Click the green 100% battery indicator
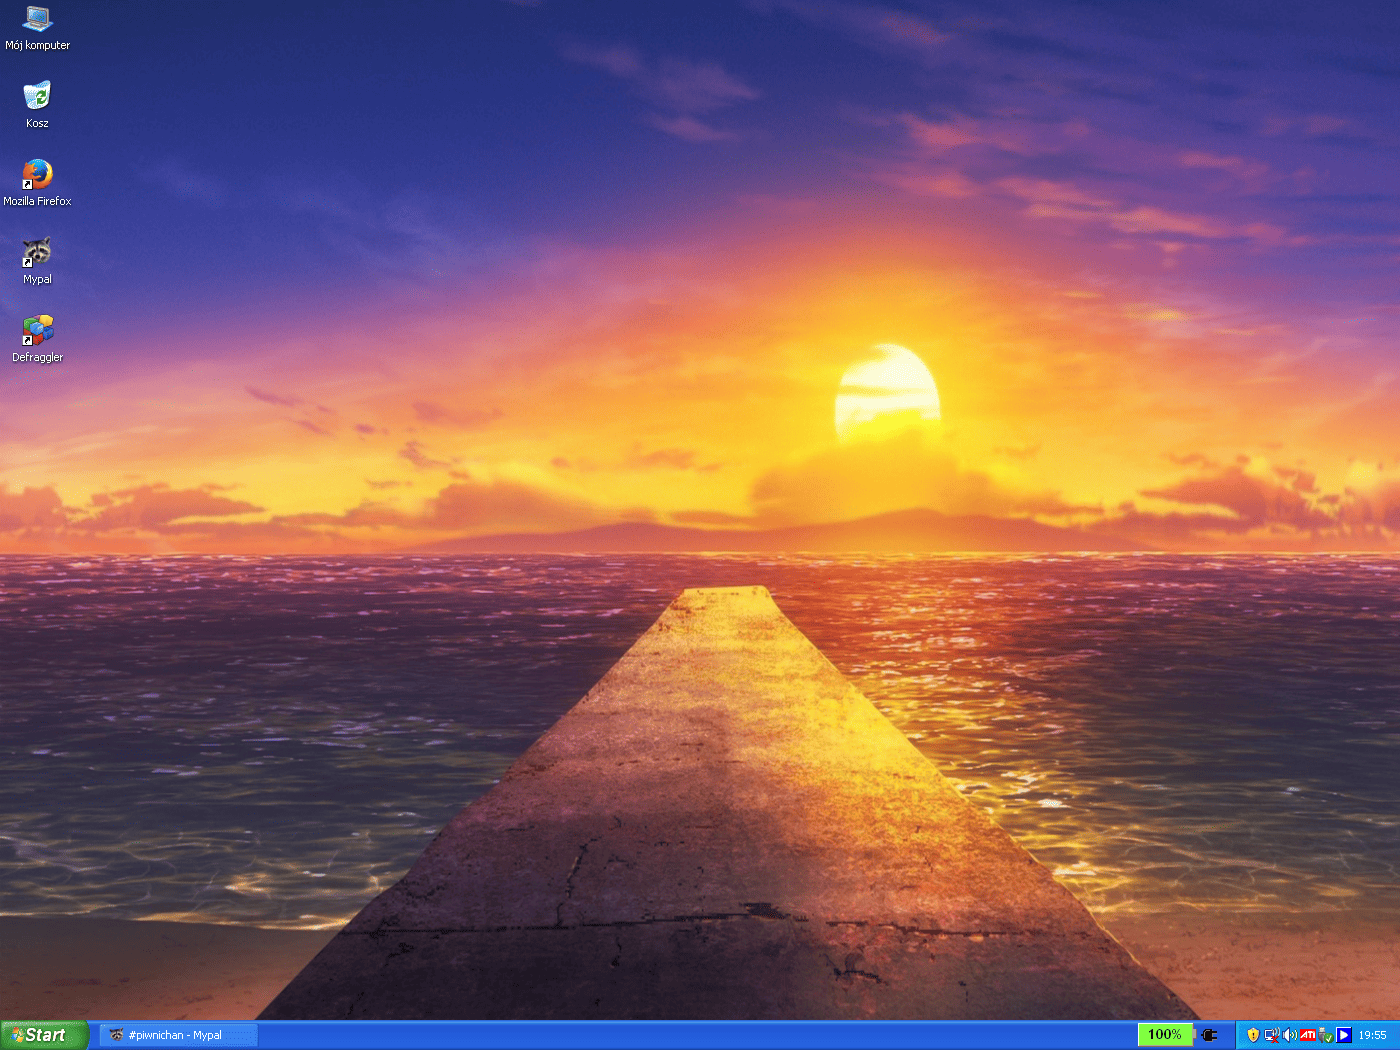The width and height of the screenshot is (1400, 1050). [1165, 1035]
